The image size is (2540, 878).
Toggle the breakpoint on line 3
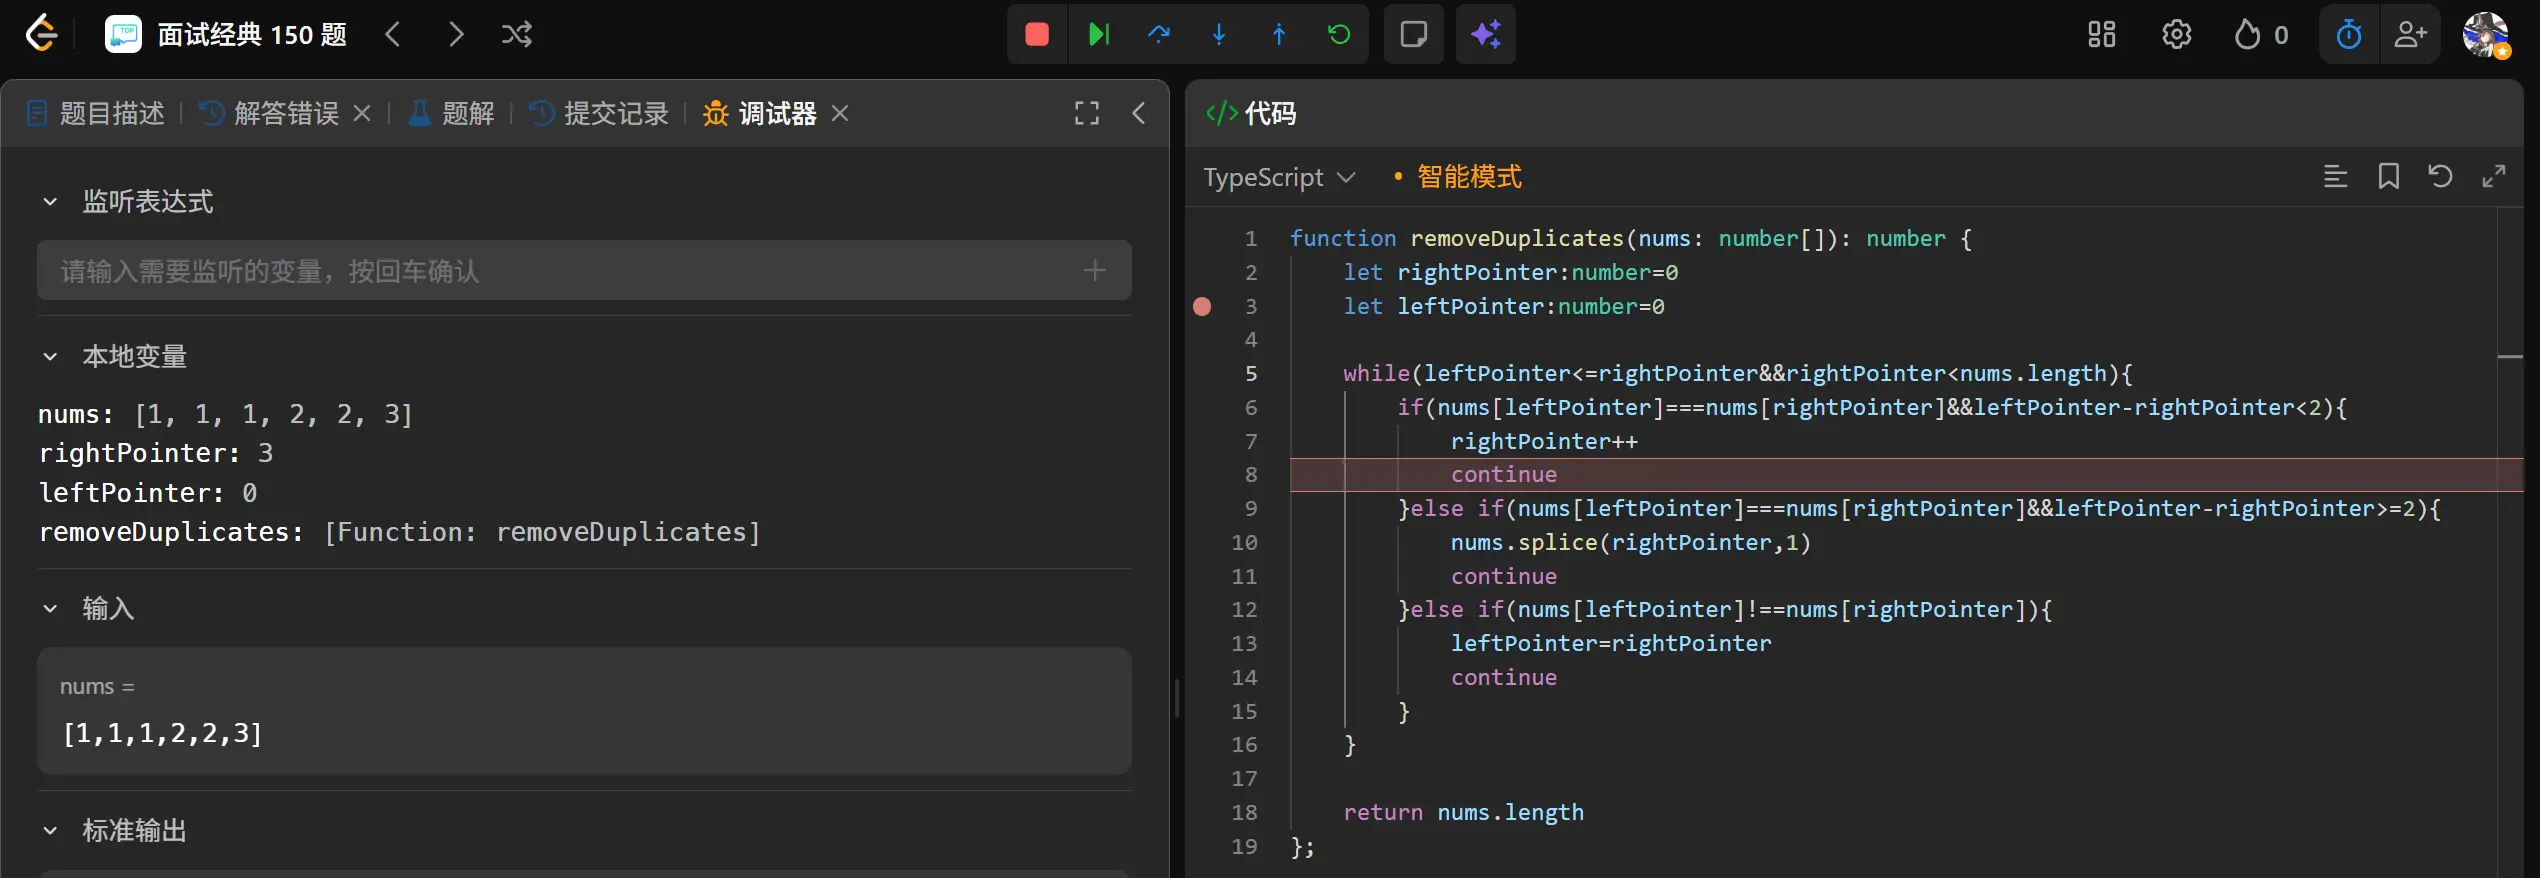[1203, 307]
